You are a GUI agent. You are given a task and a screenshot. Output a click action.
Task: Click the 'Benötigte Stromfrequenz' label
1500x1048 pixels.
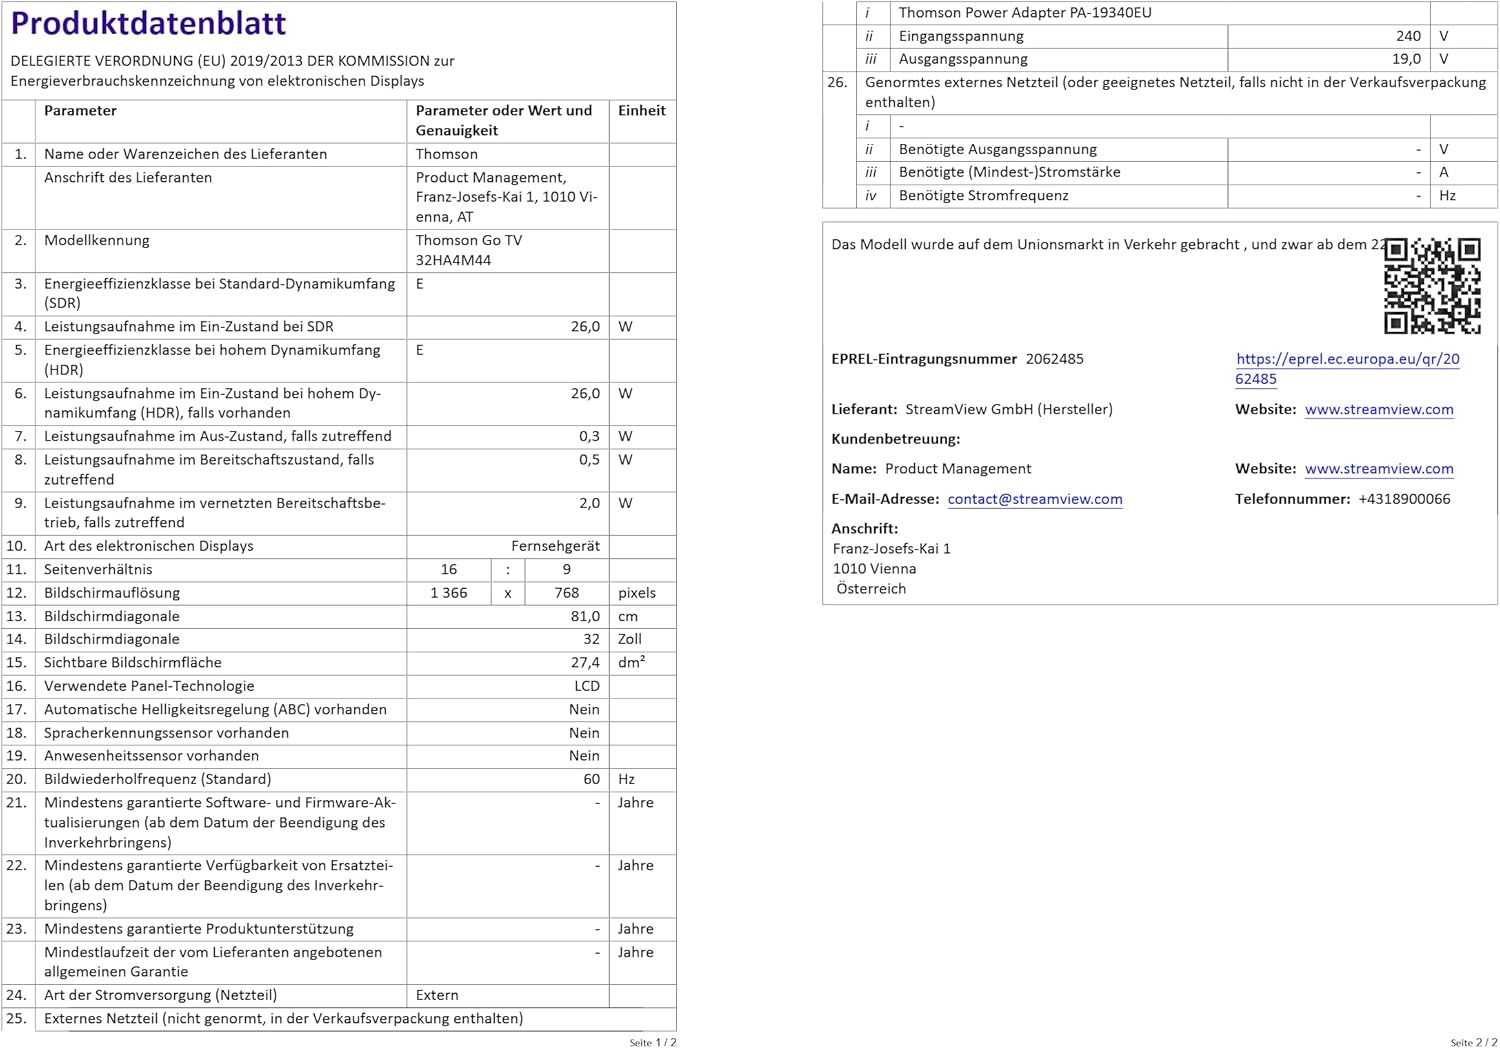(984, 196)
